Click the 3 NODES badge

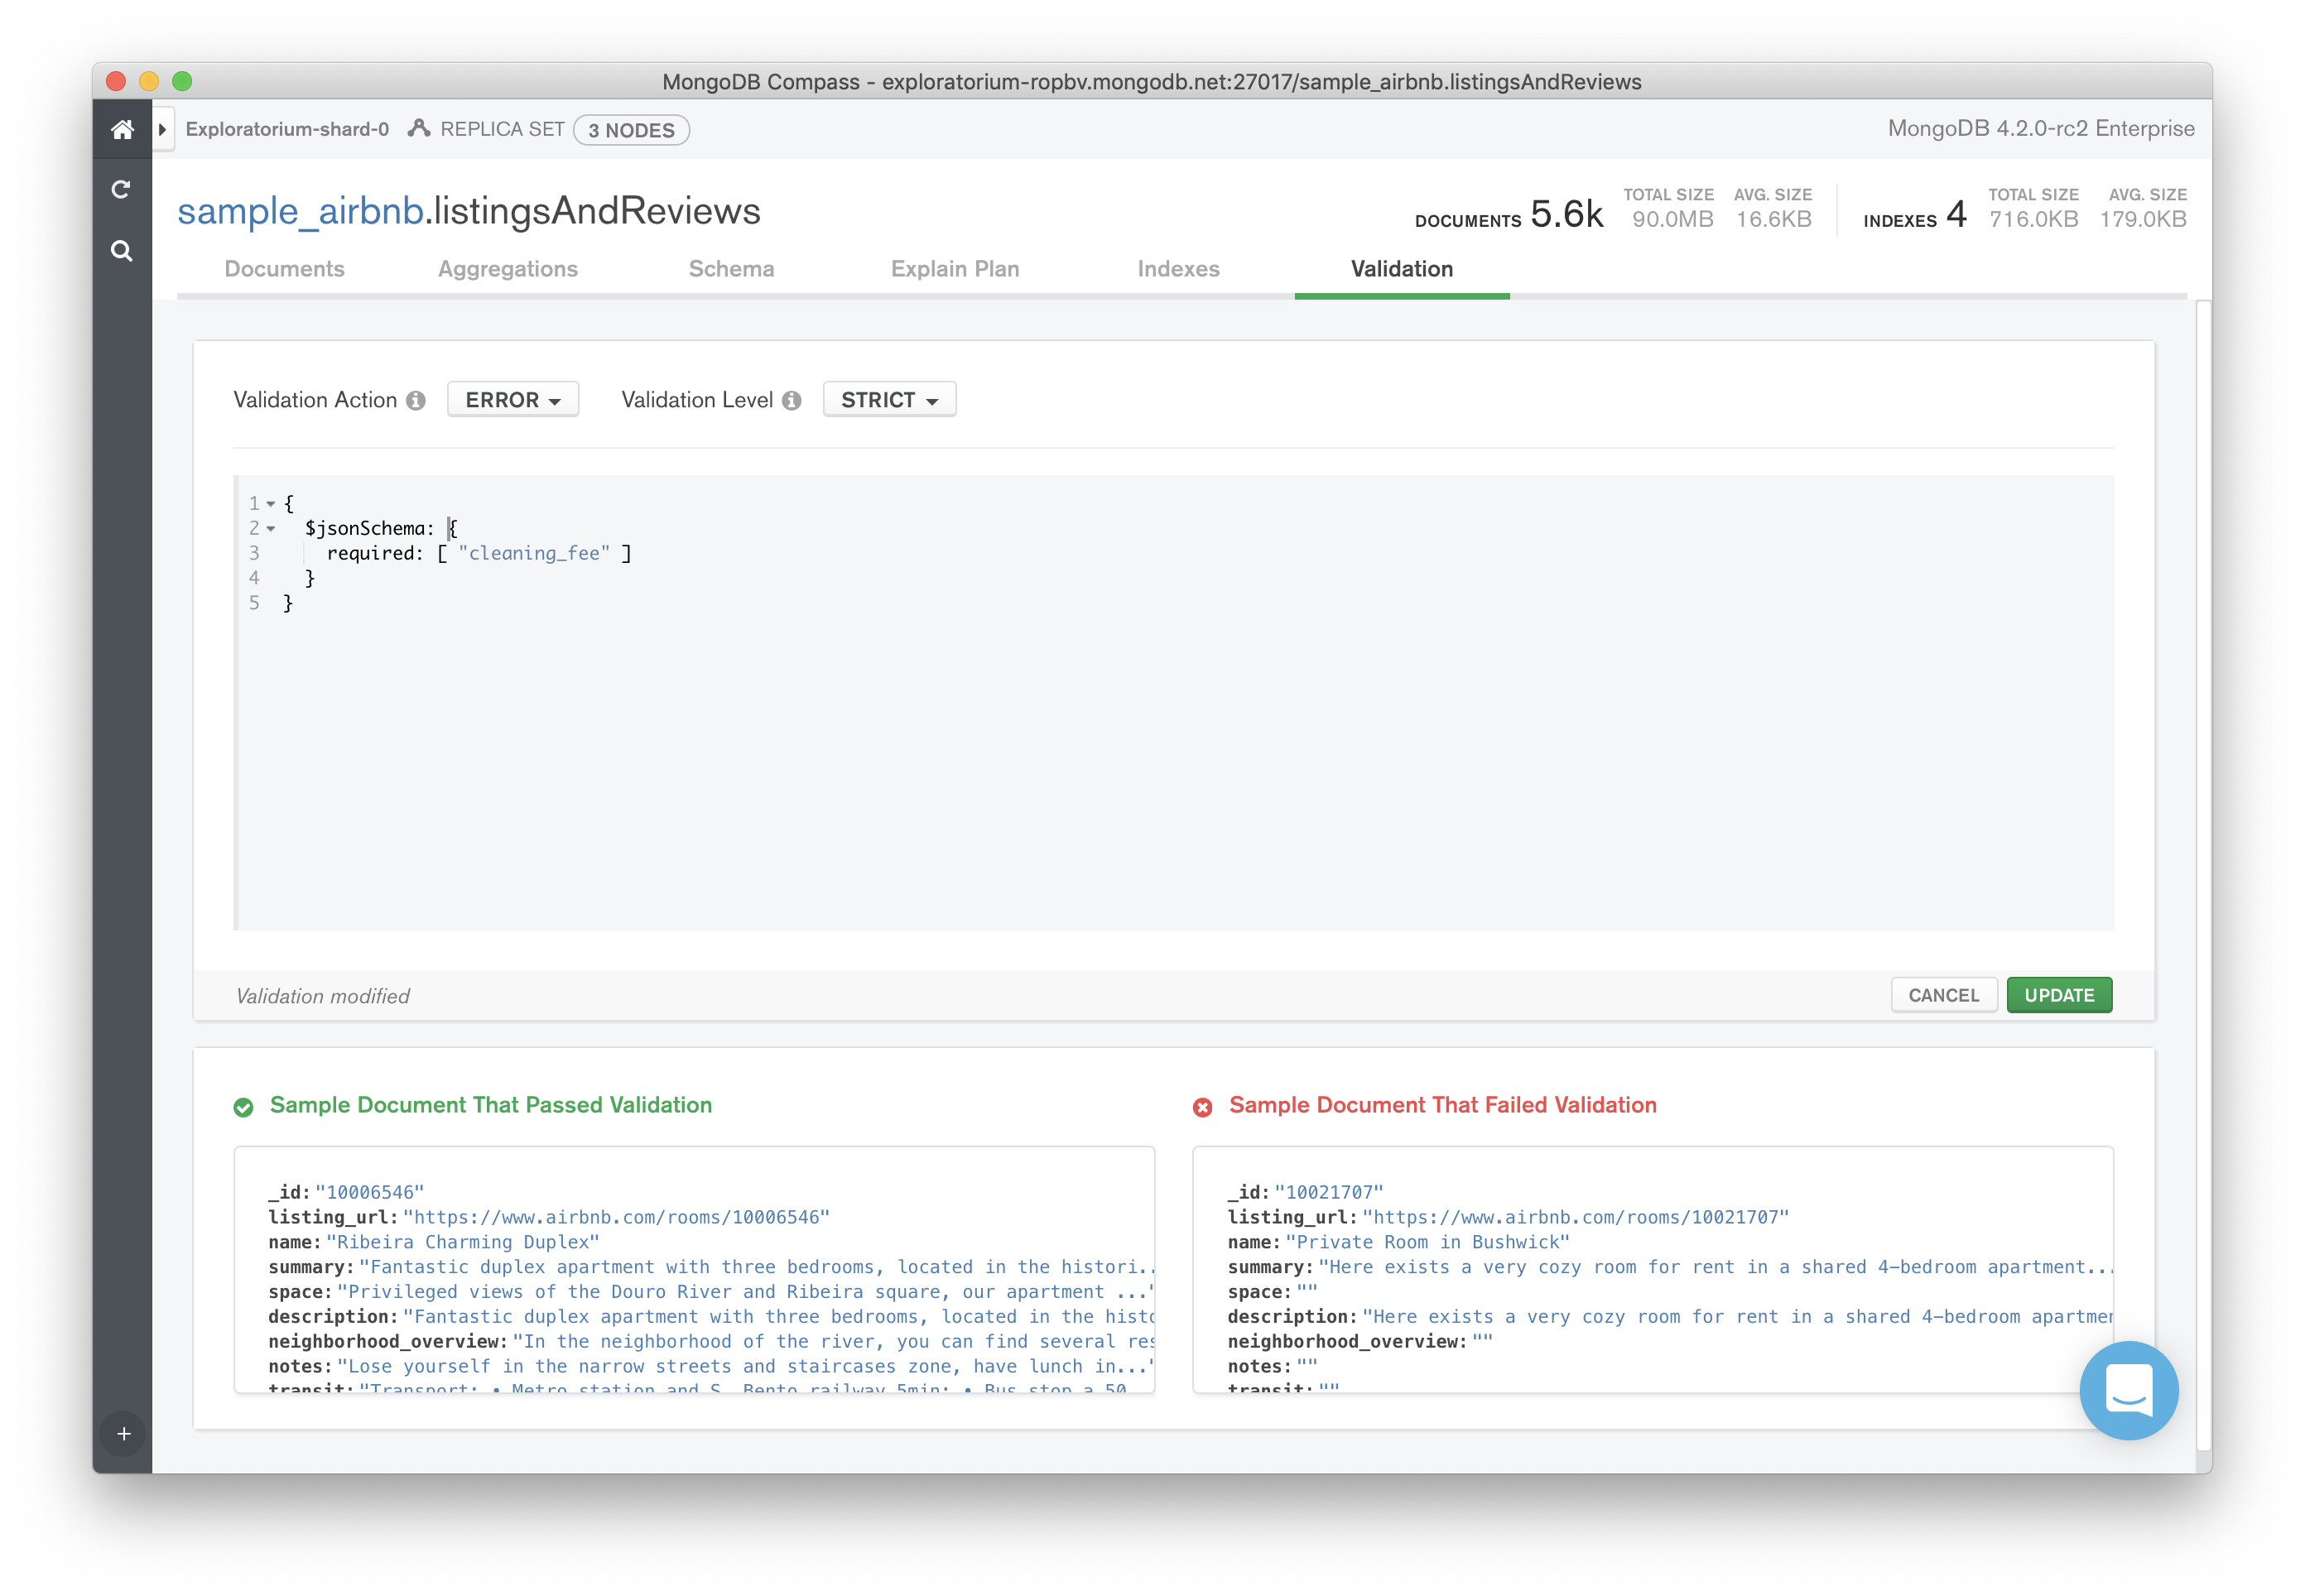tap(631, 130)
